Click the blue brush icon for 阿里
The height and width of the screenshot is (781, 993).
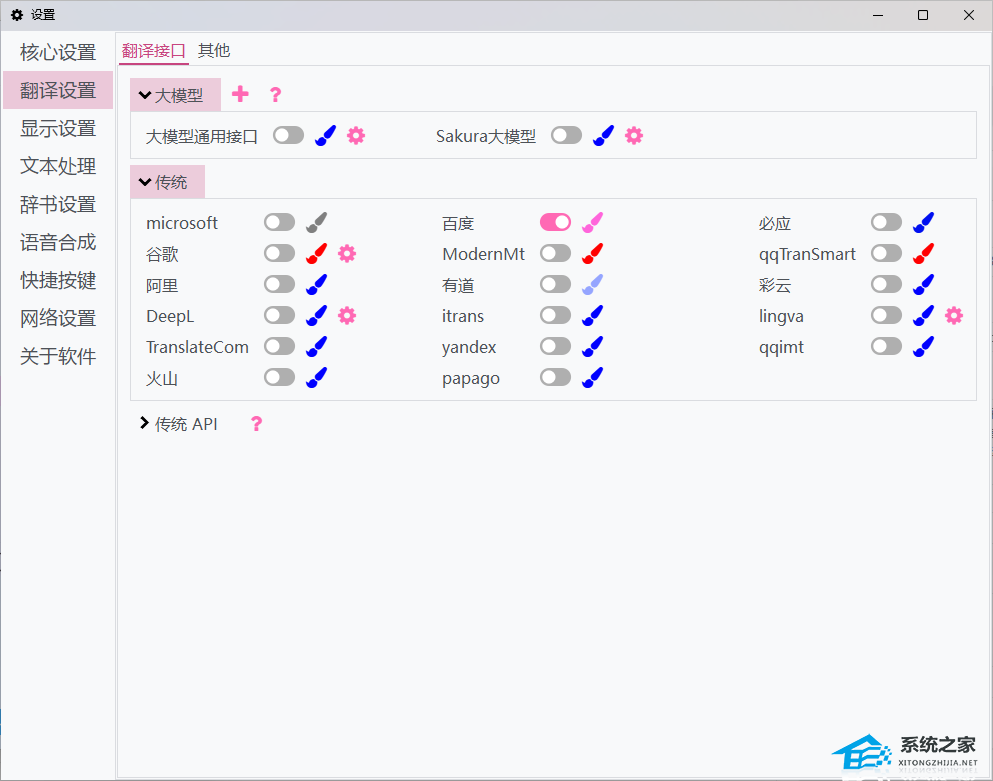[316, 284]
